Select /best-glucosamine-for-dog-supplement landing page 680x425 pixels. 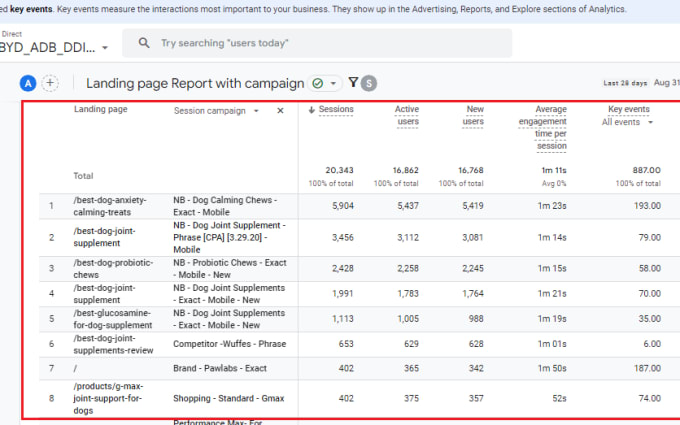point(113,319)
